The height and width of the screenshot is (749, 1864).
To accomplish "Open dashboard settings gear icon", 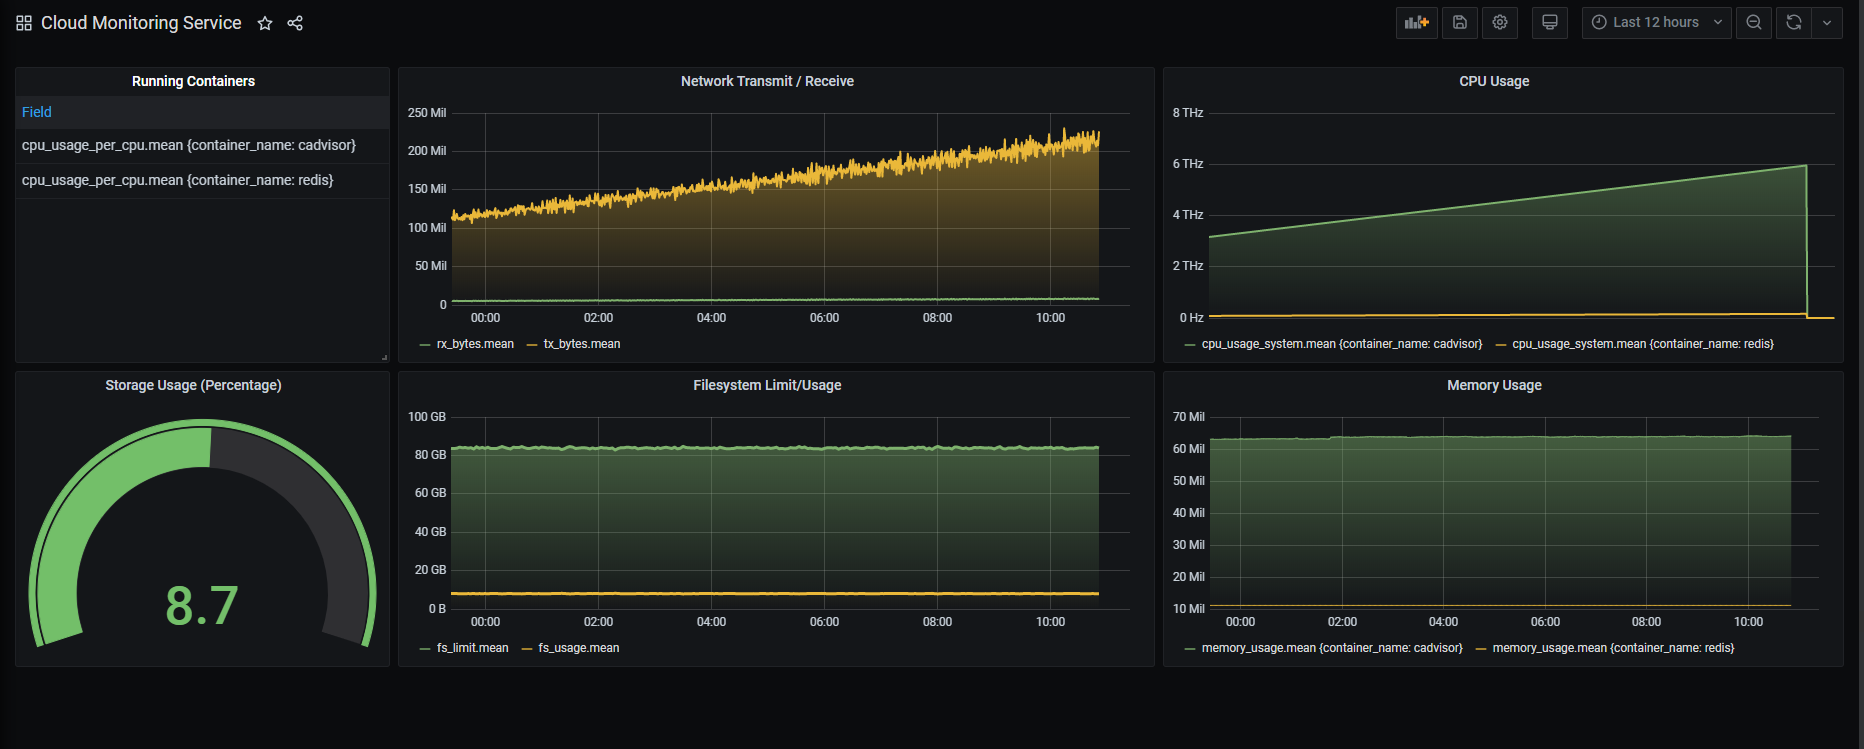I will (x=1499, y=22).
